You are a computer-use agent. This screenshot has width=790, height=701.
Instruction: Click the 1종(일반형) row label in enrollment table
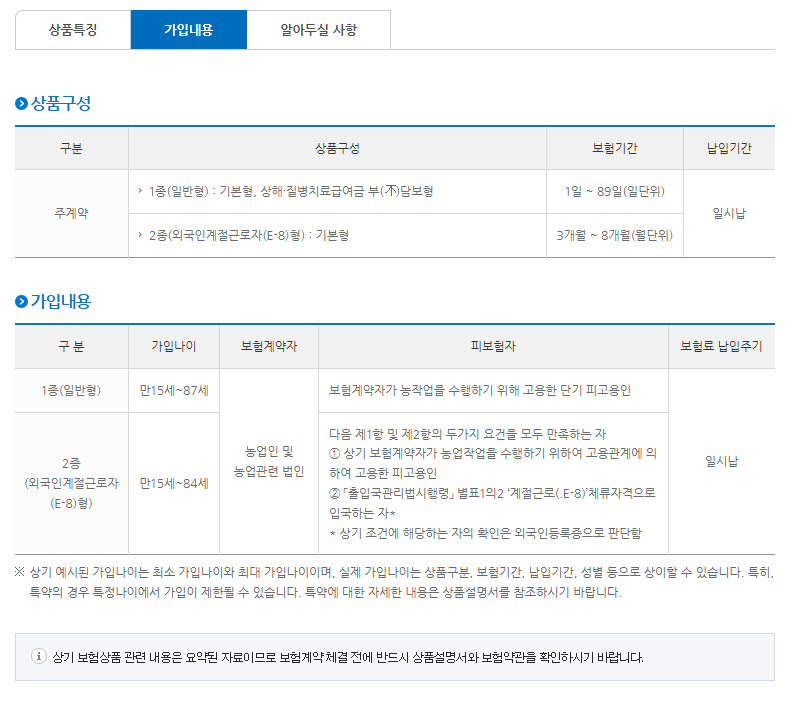[x=72, y=391]
